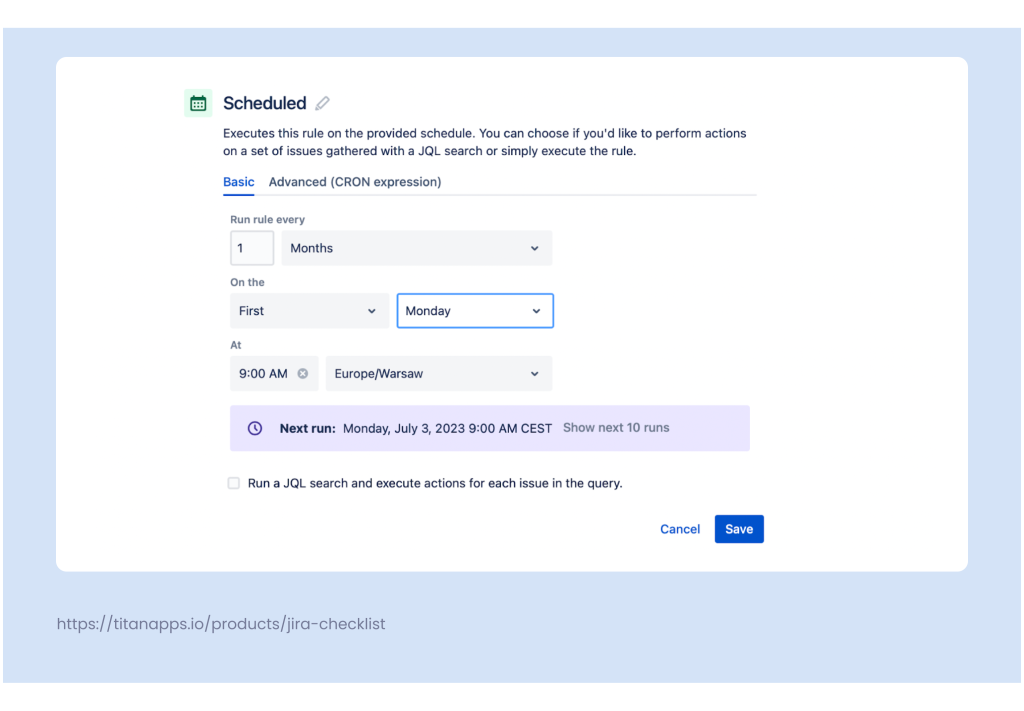Click the clock icon in the Next run banner
1024x711 pixels.
click(x=255, y=428)
